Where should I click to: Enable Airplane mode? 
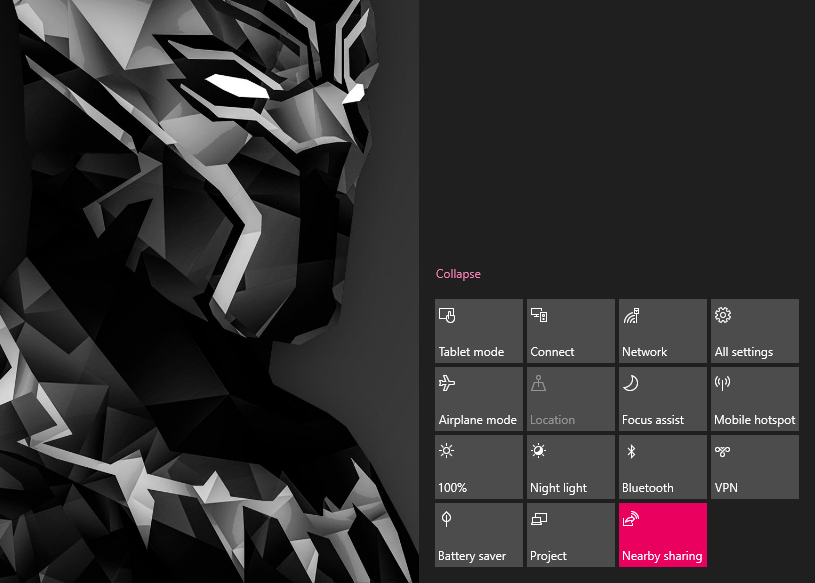coord(479,399)
